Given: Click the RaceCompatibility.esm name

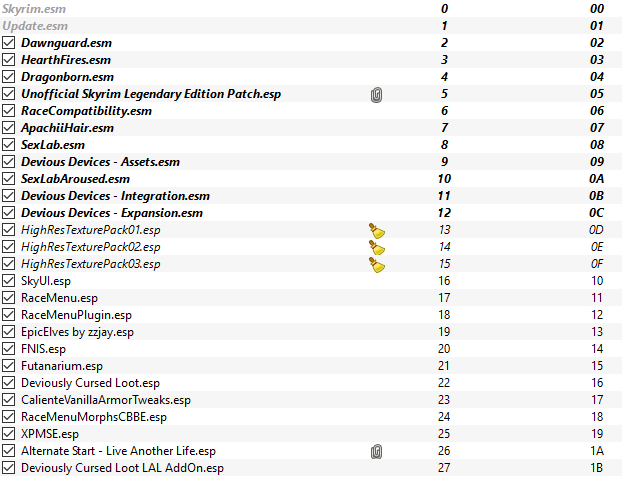Looking at the screenshot, I should pos(86,111).
